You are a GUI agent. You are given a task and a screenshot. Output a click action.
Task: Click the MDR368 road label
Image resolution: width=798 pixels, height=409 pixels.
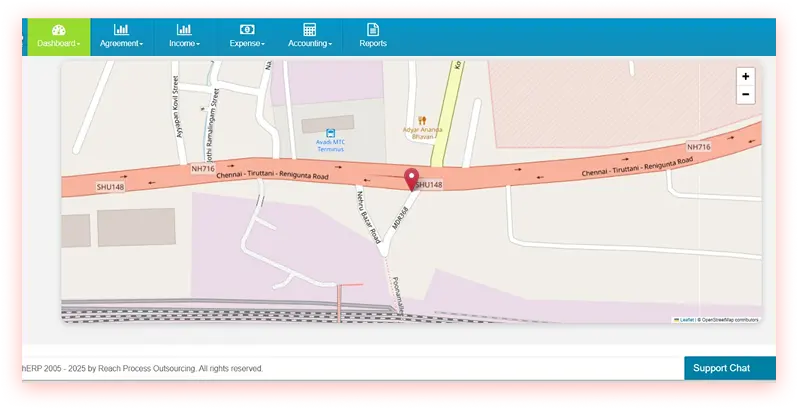point(401,217)
